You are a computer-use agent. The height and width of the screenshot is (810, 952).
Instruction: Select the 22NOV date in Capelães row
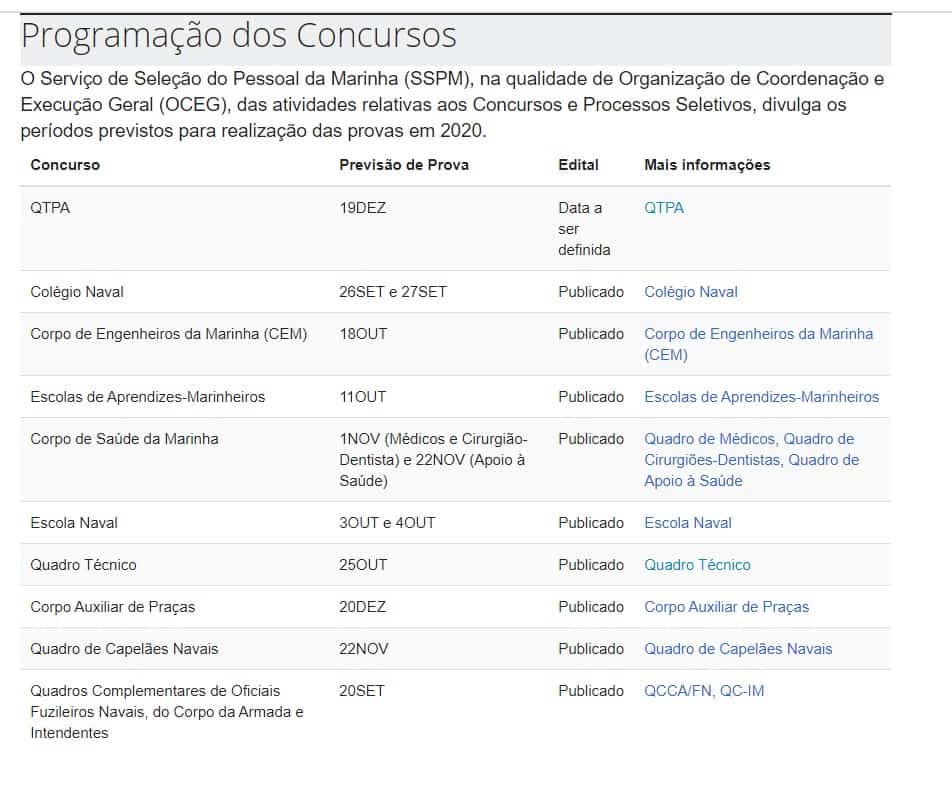pyautogui.click(x=364, y=648)
